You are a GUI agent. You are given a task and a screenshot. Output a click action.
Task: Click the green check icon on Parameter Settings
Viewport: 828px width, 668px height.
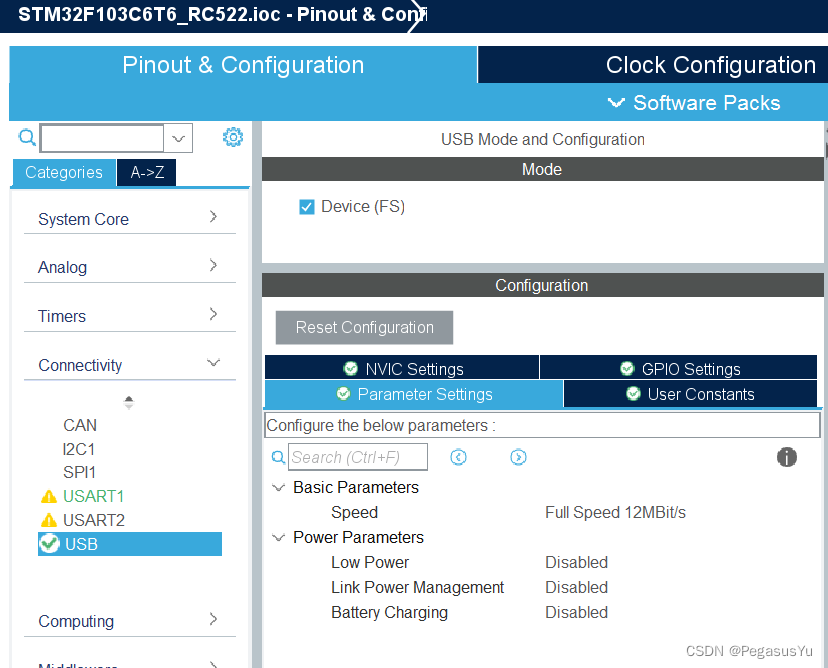click(x=343, y=393)
